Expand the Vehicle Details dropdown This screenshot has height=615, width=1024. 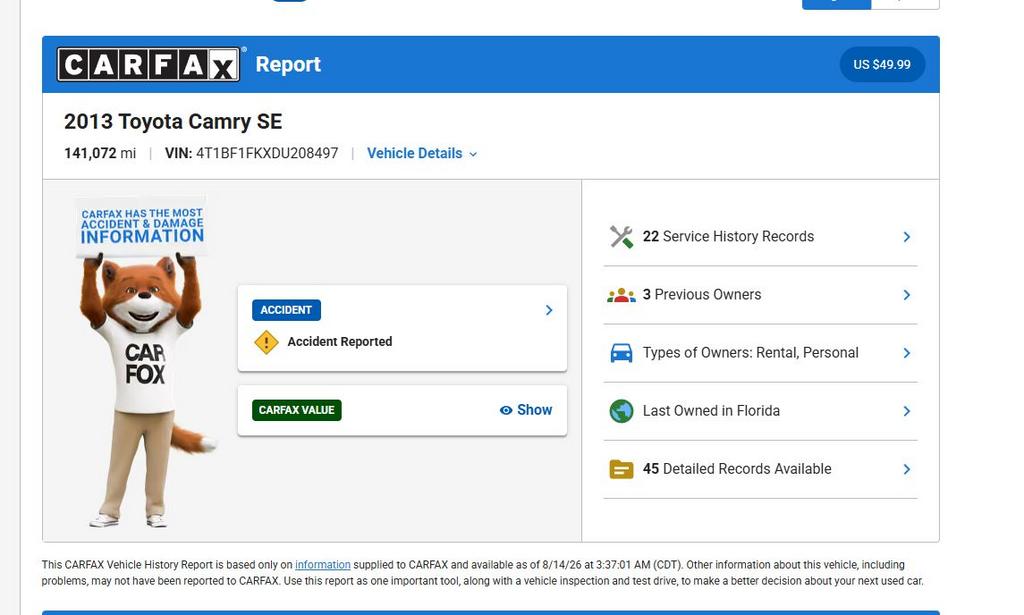422,153
